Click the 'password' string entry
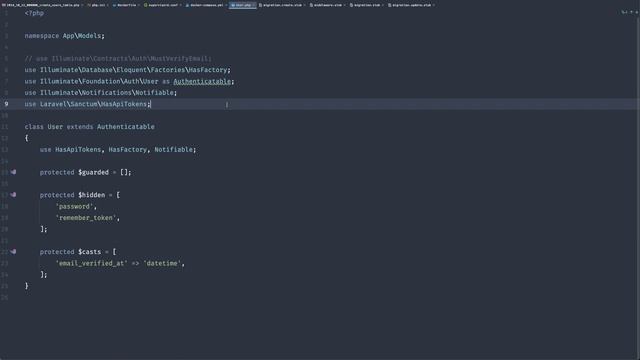640x360 pixels. 74,207
